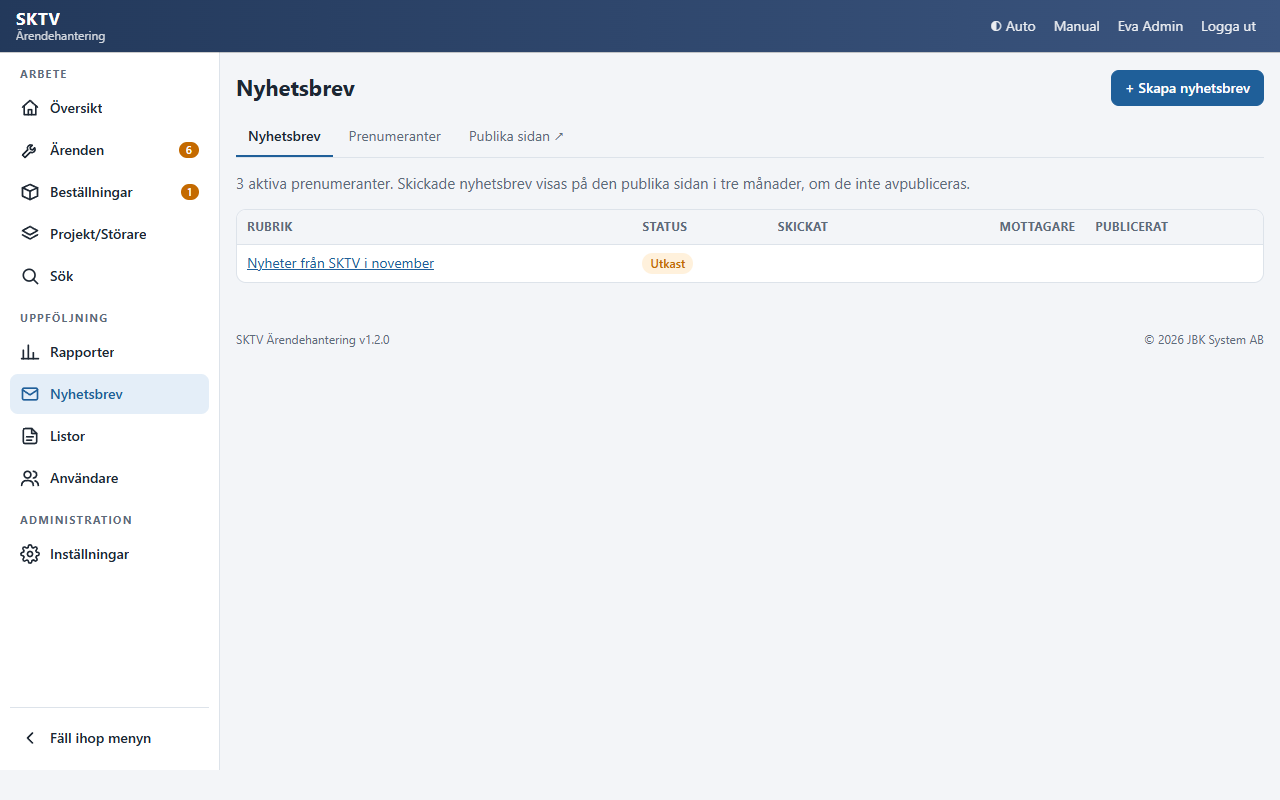Screen dimensions: 1280x800
Task: Open the Projekt/Större sidebar label
Action: click(x=98, y=234)
